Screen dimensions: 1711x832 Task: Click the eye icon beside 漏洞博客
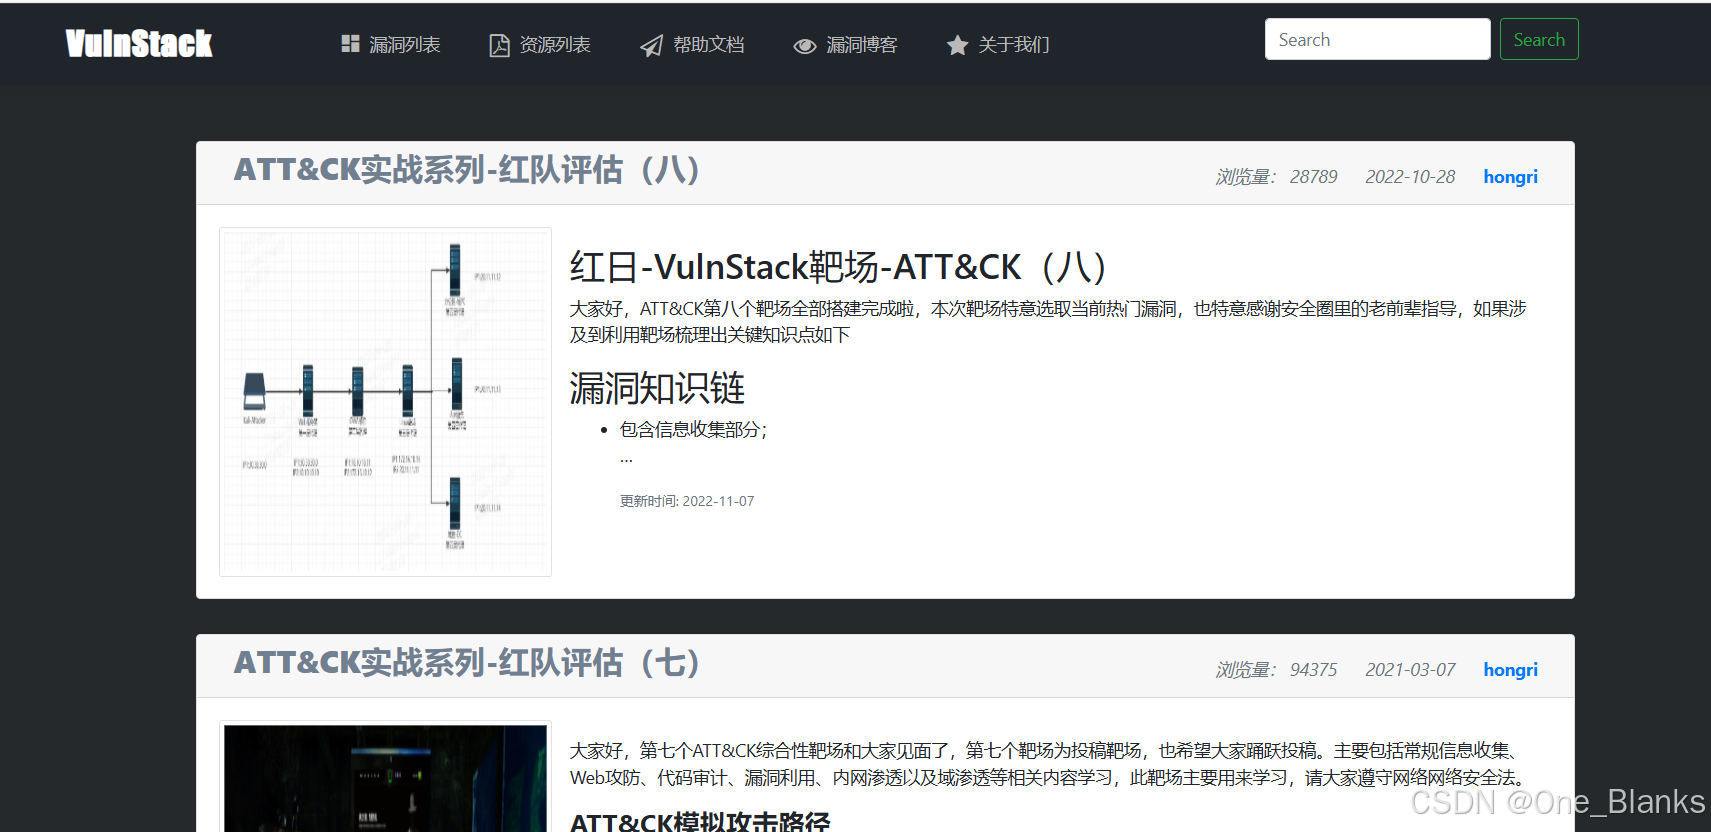tap(805, 46)
